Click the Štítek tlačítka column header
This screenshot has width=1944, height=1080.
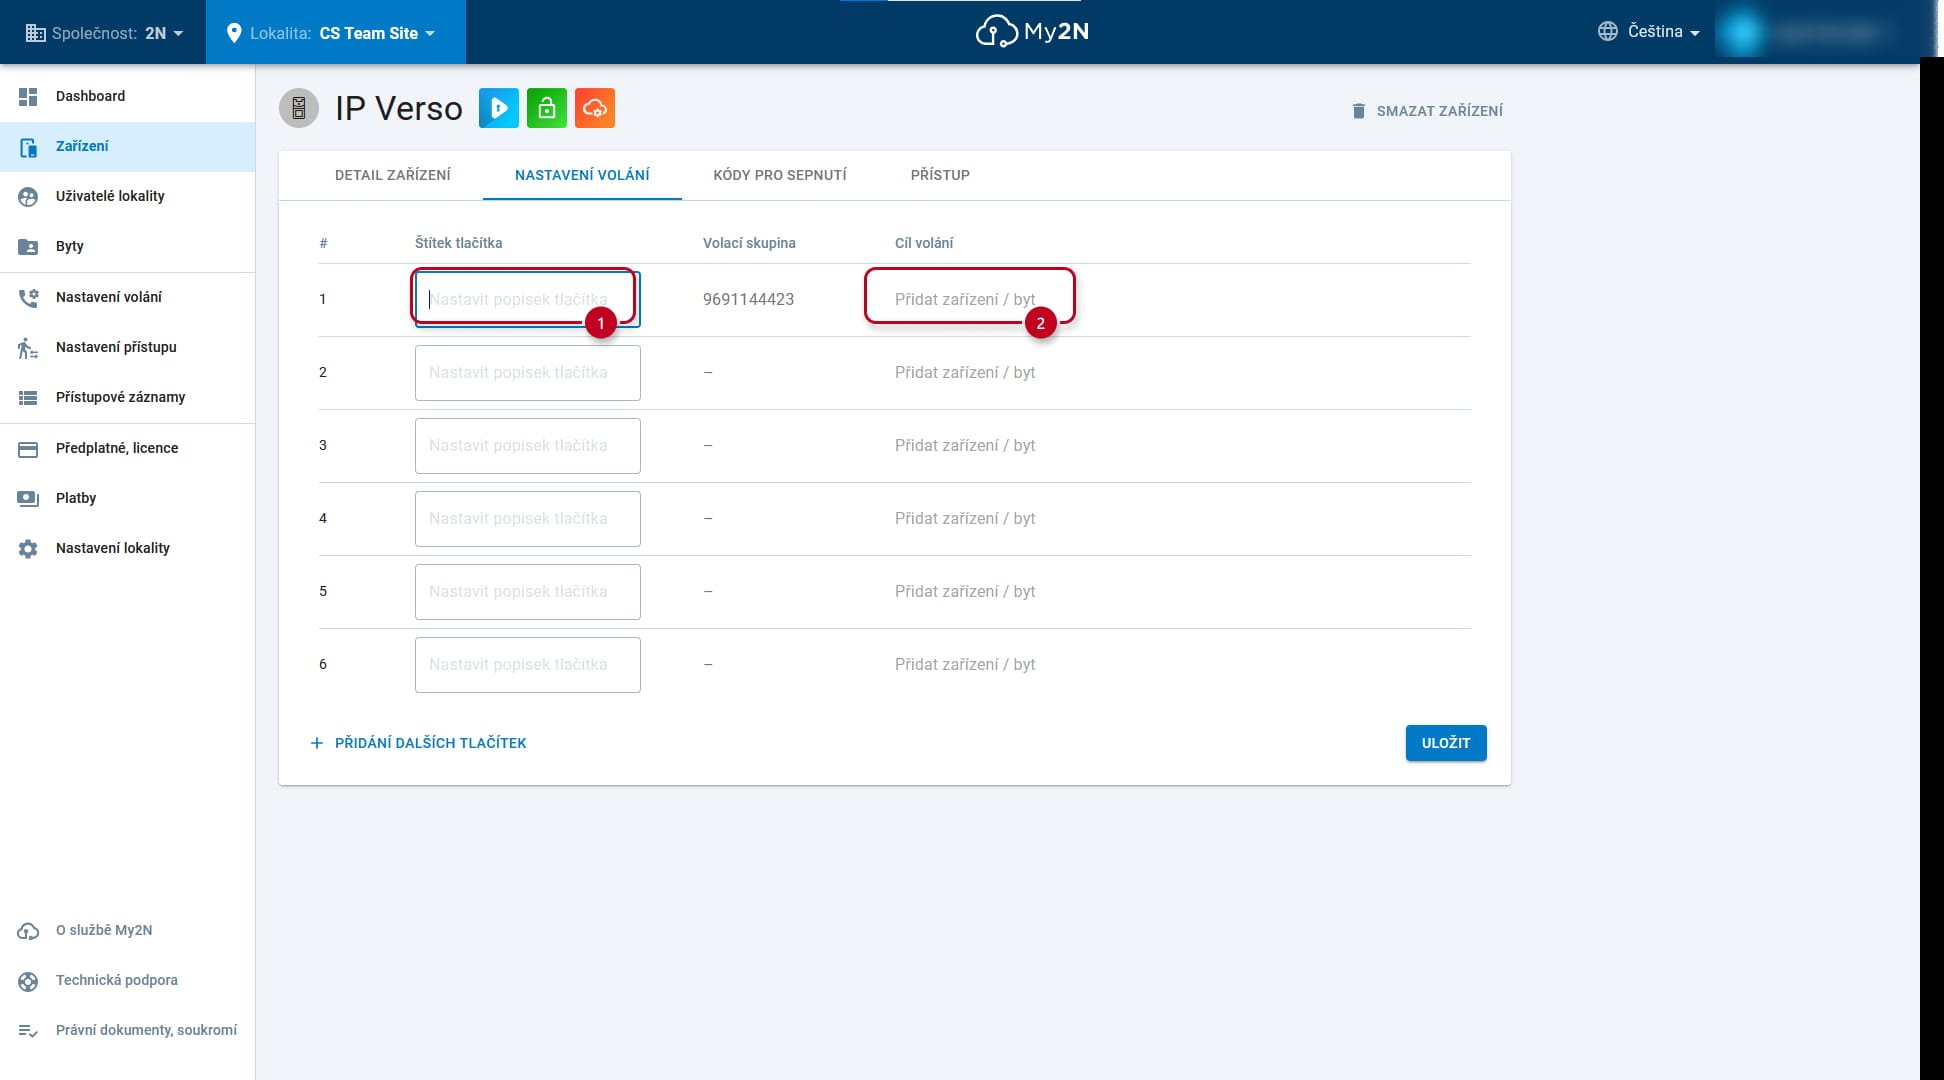459,243
